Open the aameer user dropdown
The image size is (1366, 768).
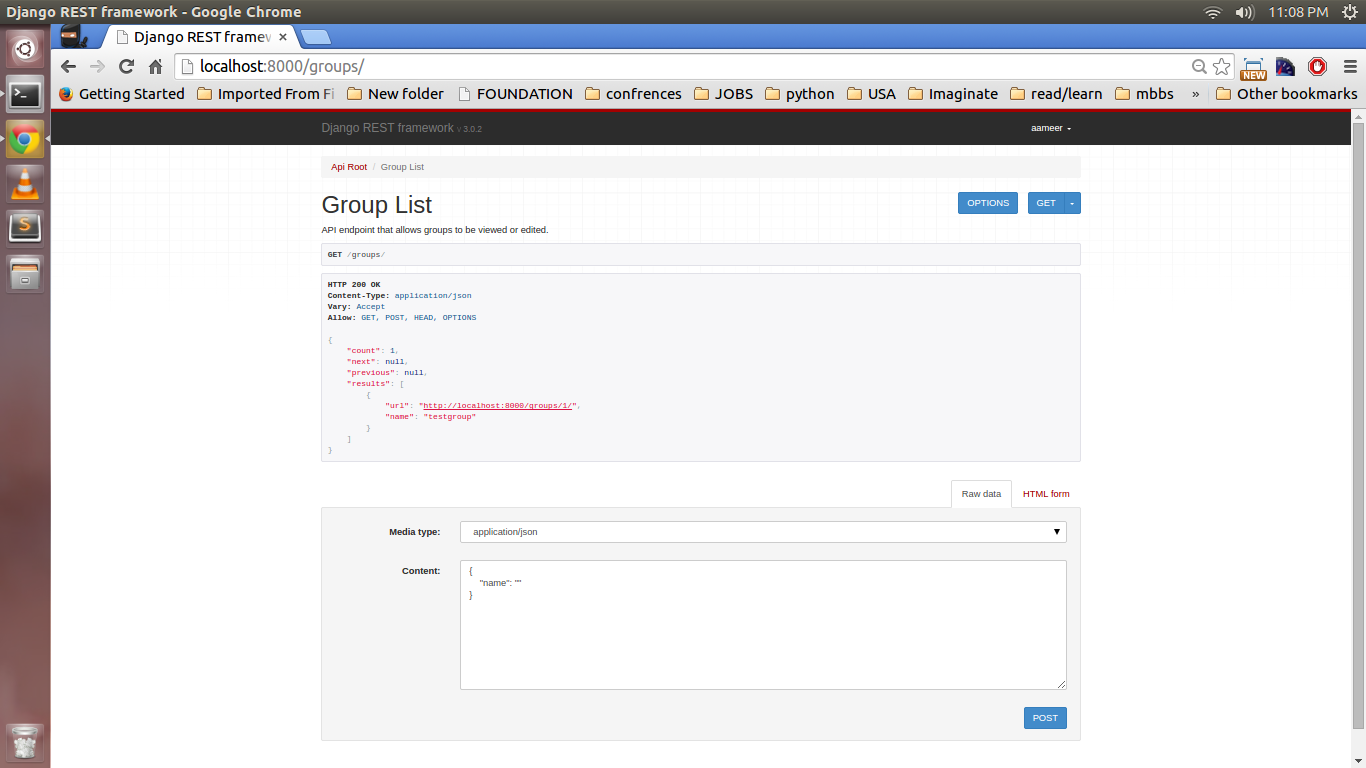coord(1051,128)
